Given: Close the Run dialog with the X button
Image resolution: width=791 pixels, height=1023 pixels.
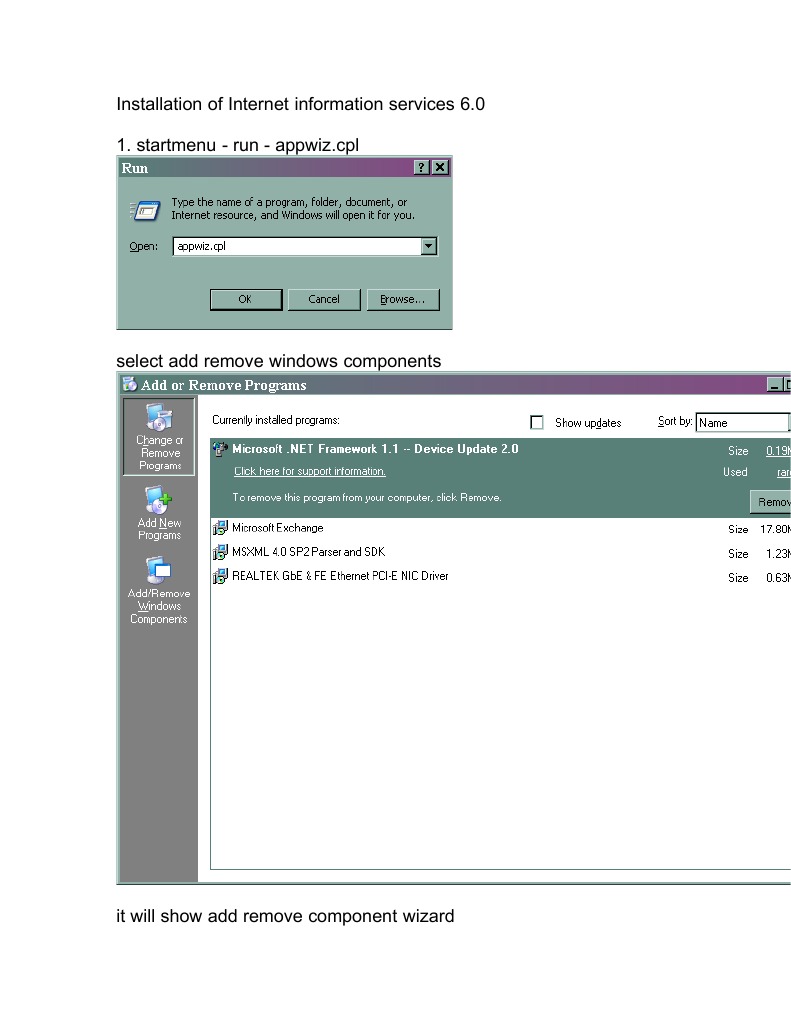Looking at the screenshot, I should pos(441,168).
